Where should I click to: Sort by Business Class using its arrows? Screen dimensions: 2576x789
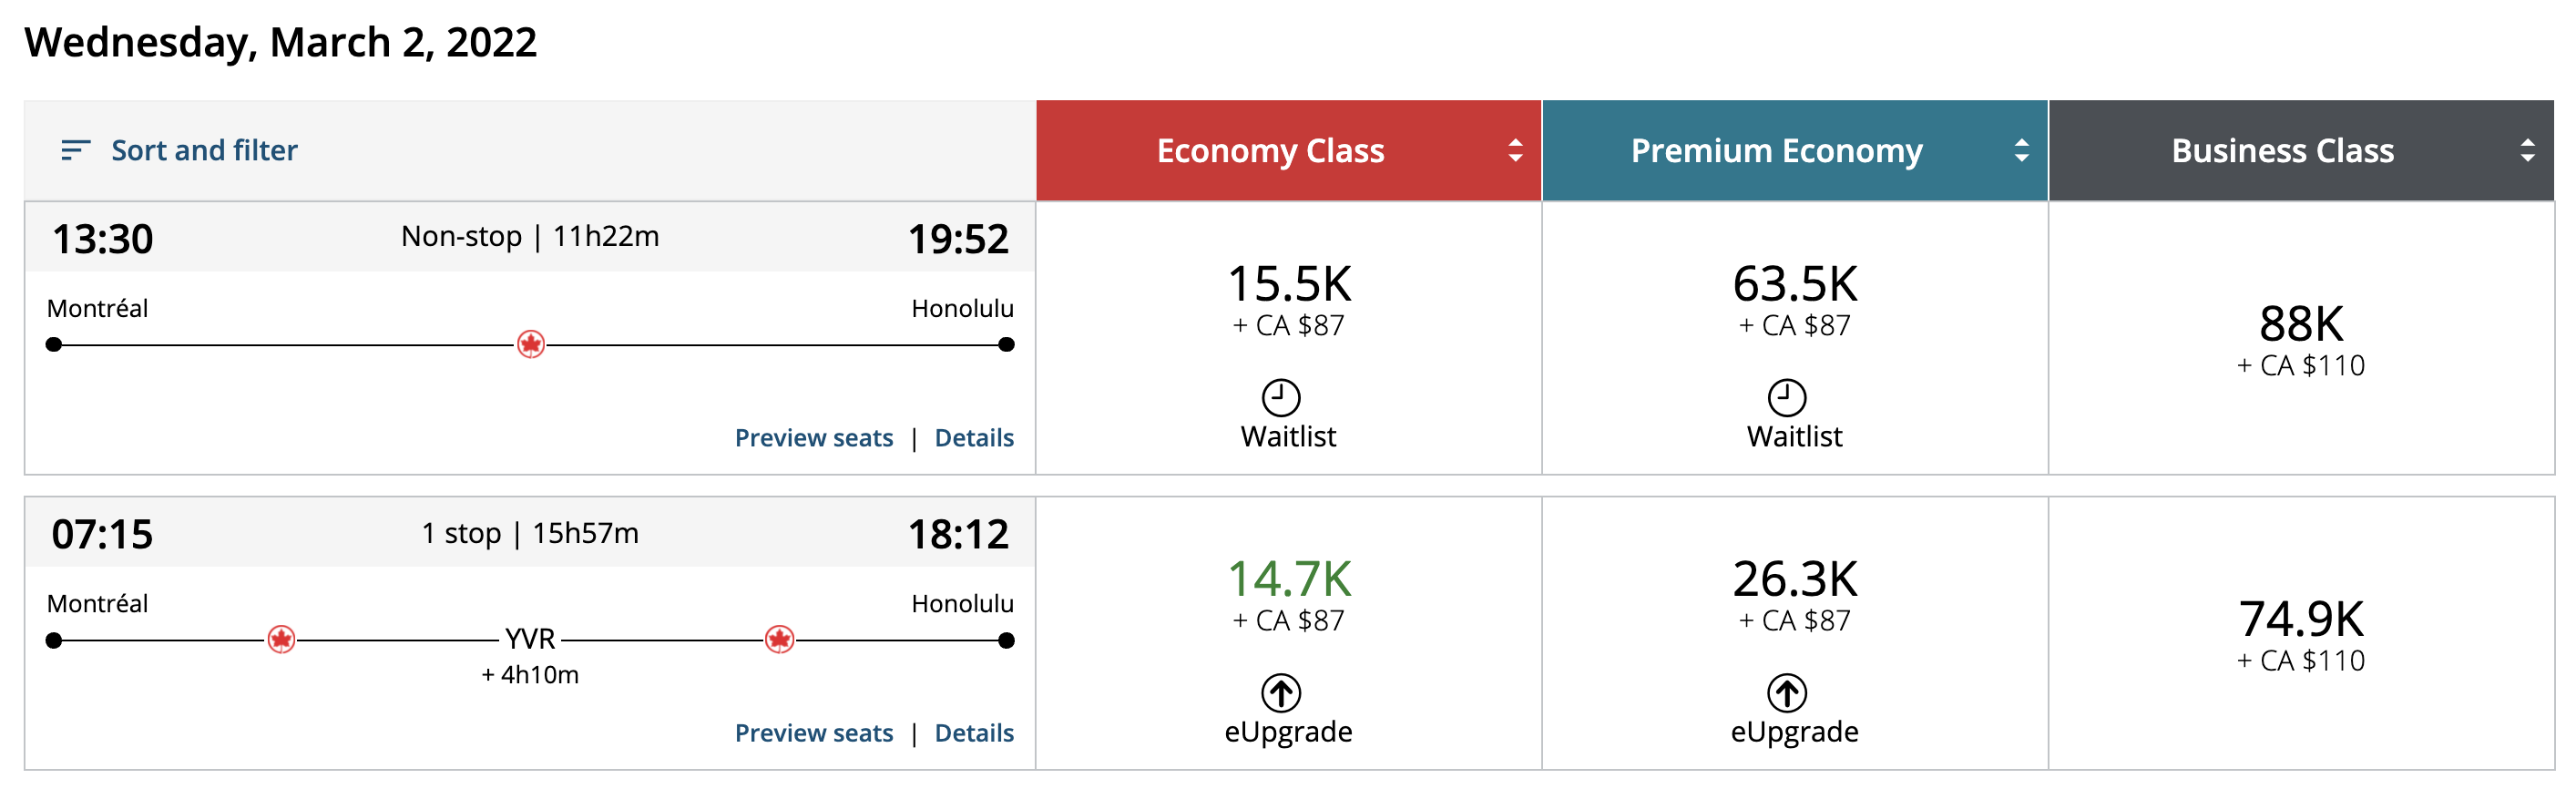tap(2527, 150)
